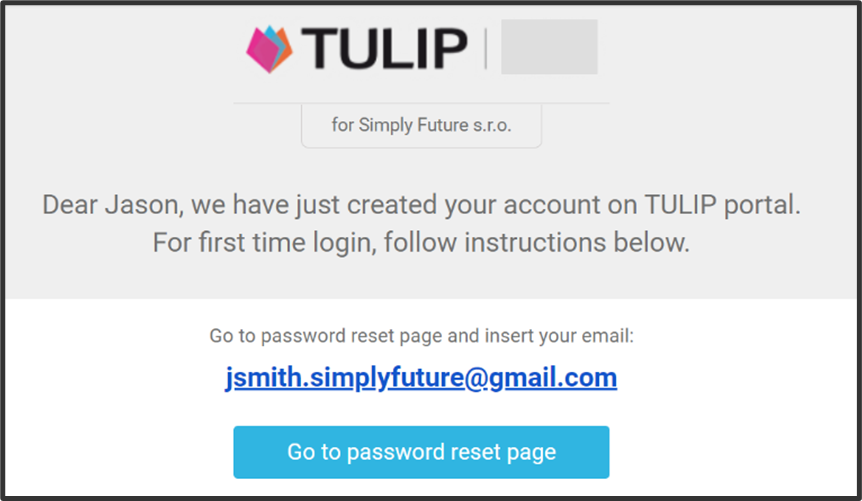Select the "for Simply Future s.r.o." label

click(421, 126)
